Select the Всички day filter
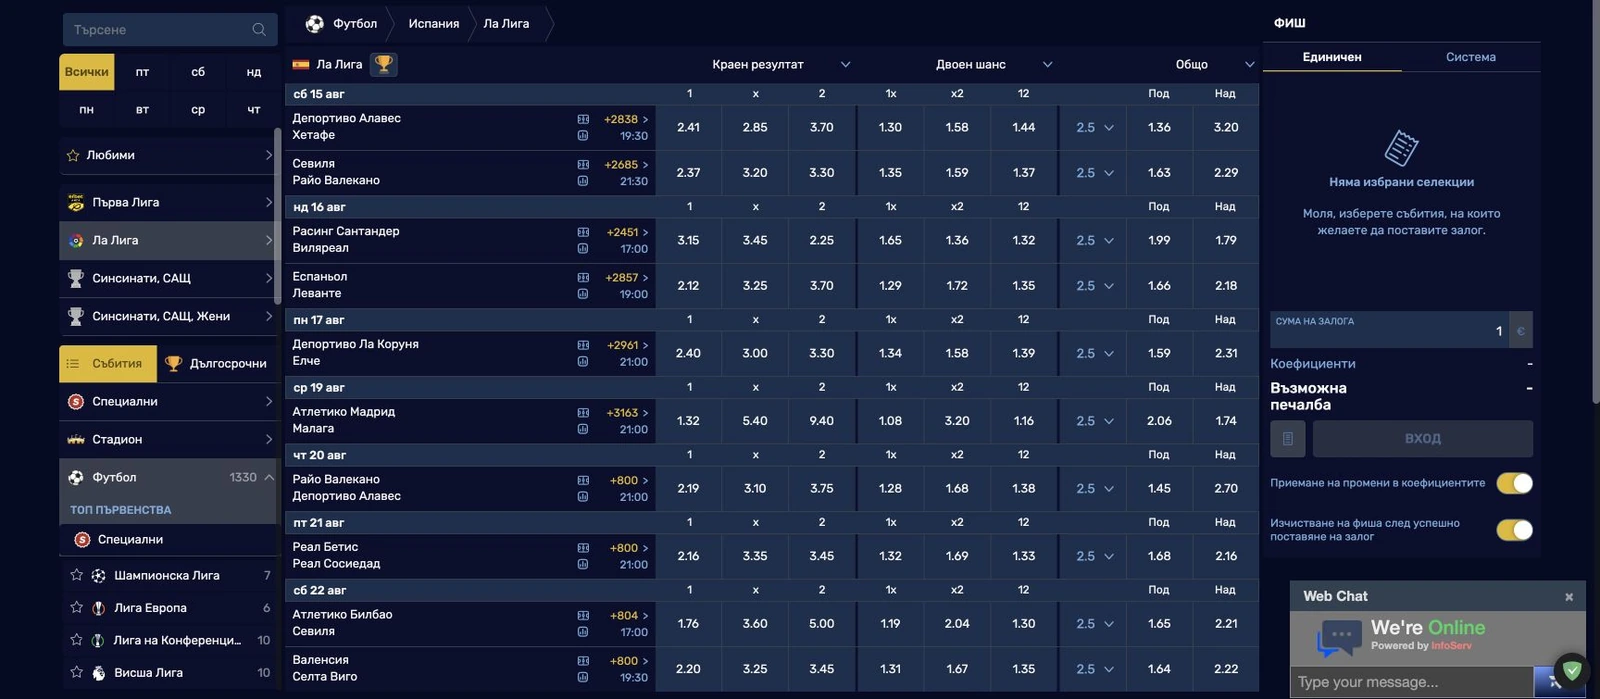Image resolution: width=1600 pixels, height=699 pixels. tap(87, 72)
